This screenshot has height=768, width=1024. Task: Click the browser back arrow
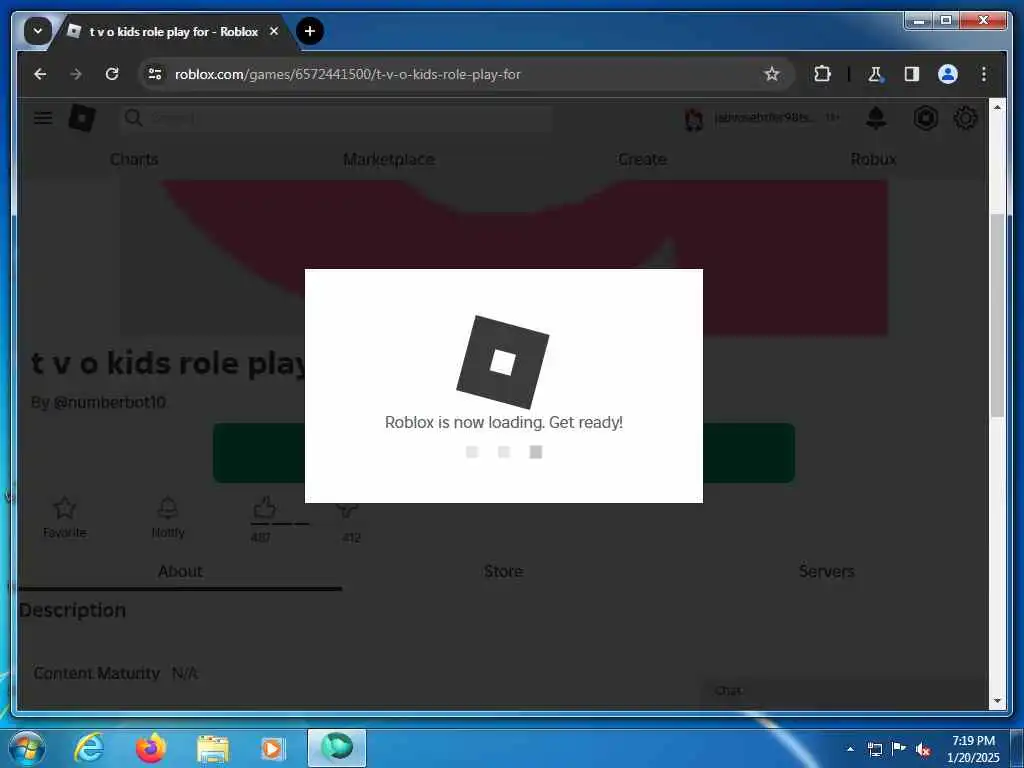(40, 74)
